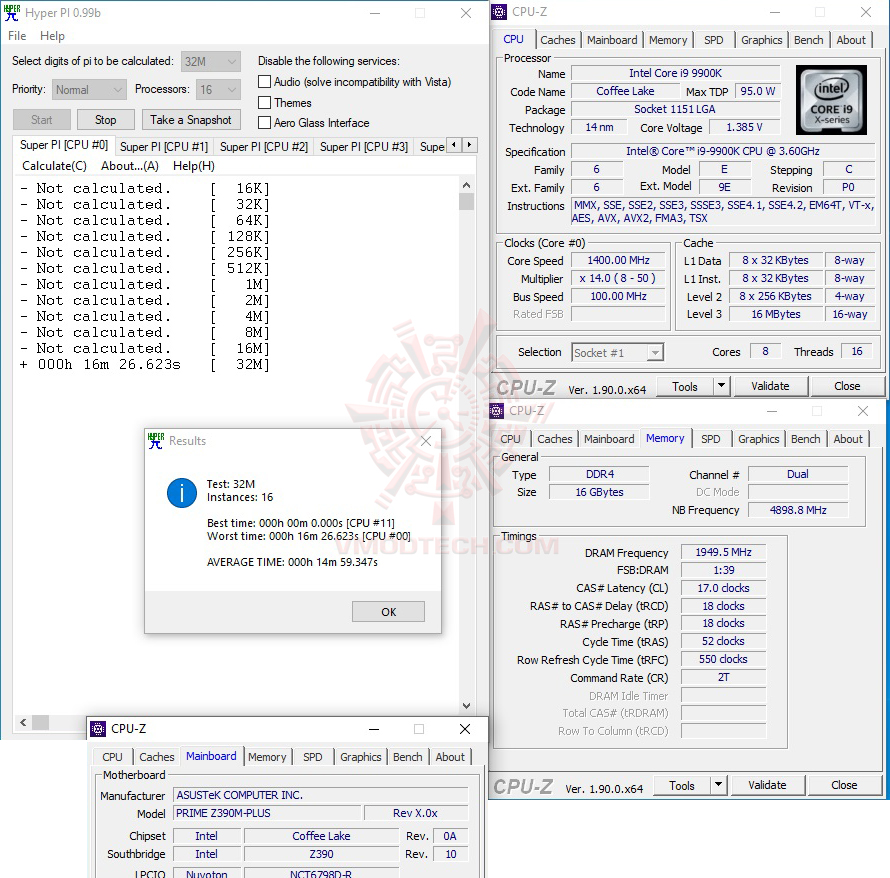Open the Calculate(C) menu in Hyper PI
Image resolution: width=890 pixels, height=878 pixels.
point(53,165)
